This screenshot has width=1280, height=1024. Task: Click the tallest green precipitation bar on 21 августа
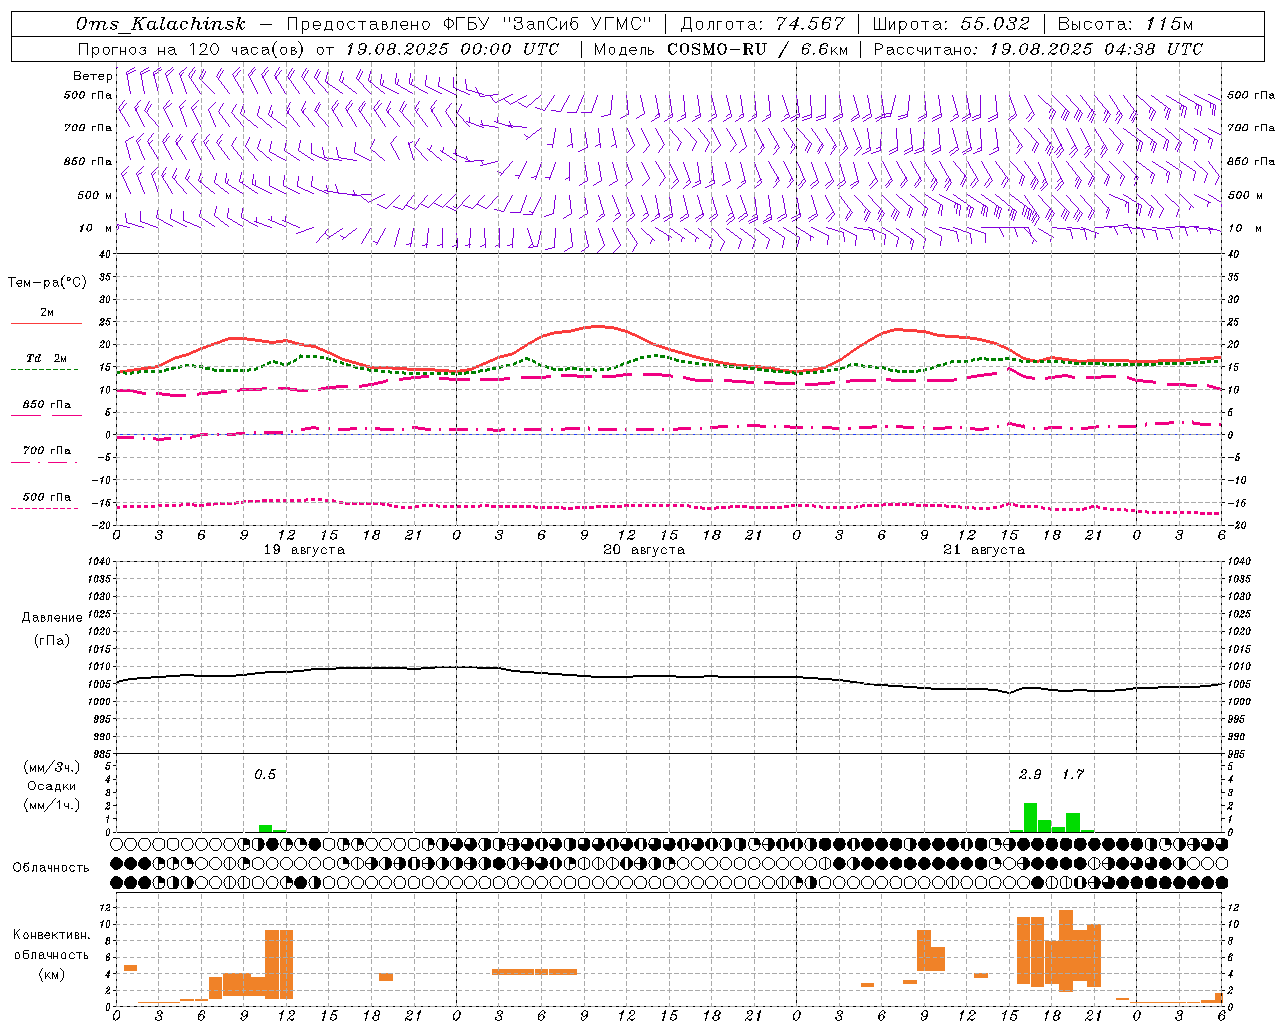(1030, 817)
